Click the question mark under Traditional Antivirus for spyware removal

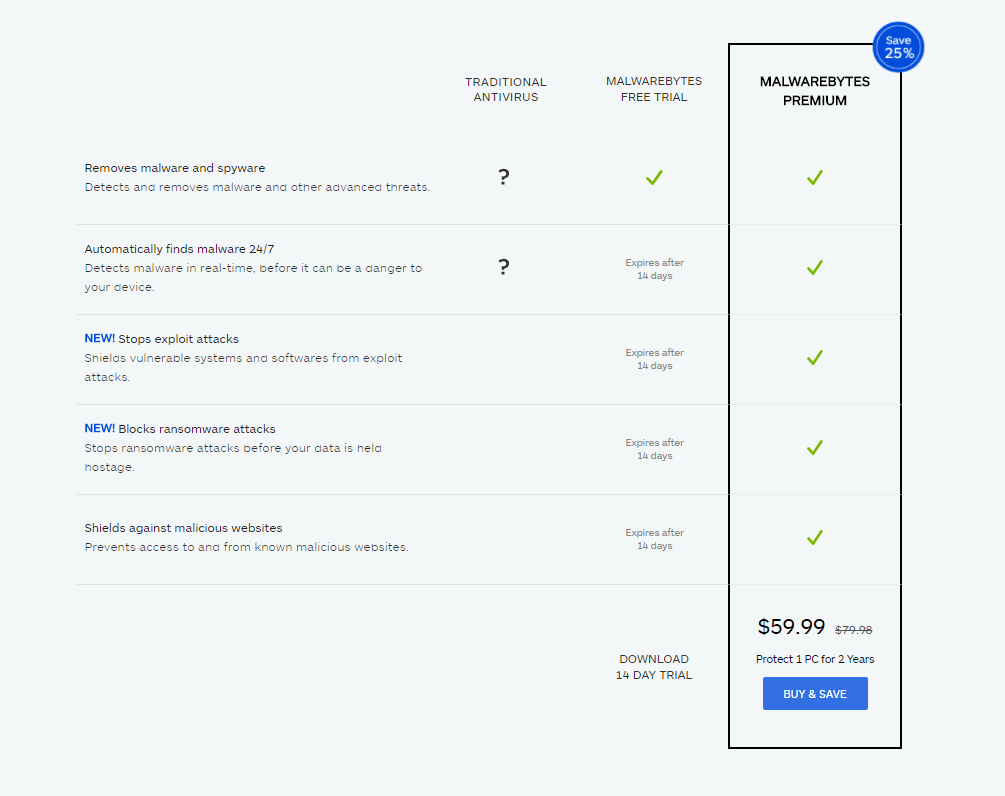click(x=504, y=176)
